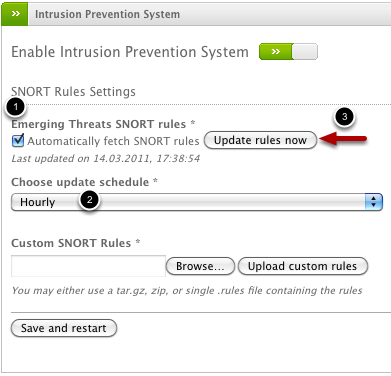This screenshot has width=391, height=376.
Task: Focus the Custom SNORT Rules file field
Action: click(x=88, y=266)
